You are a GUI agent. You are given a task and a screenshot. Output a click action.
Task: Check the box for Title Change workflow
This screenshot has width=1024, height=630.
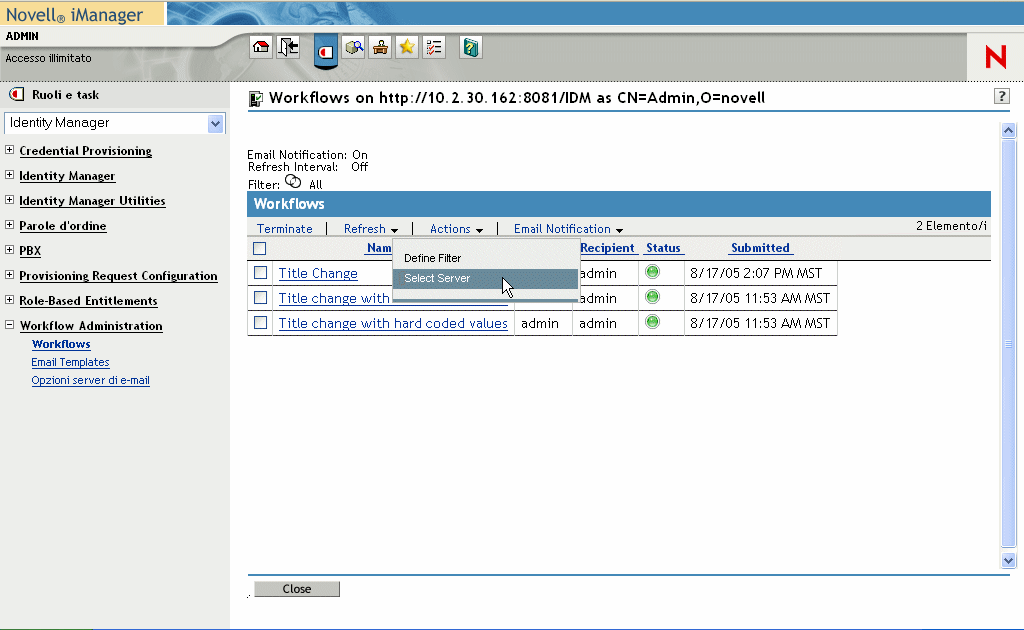pyautogui.click(x=260, y=273)
